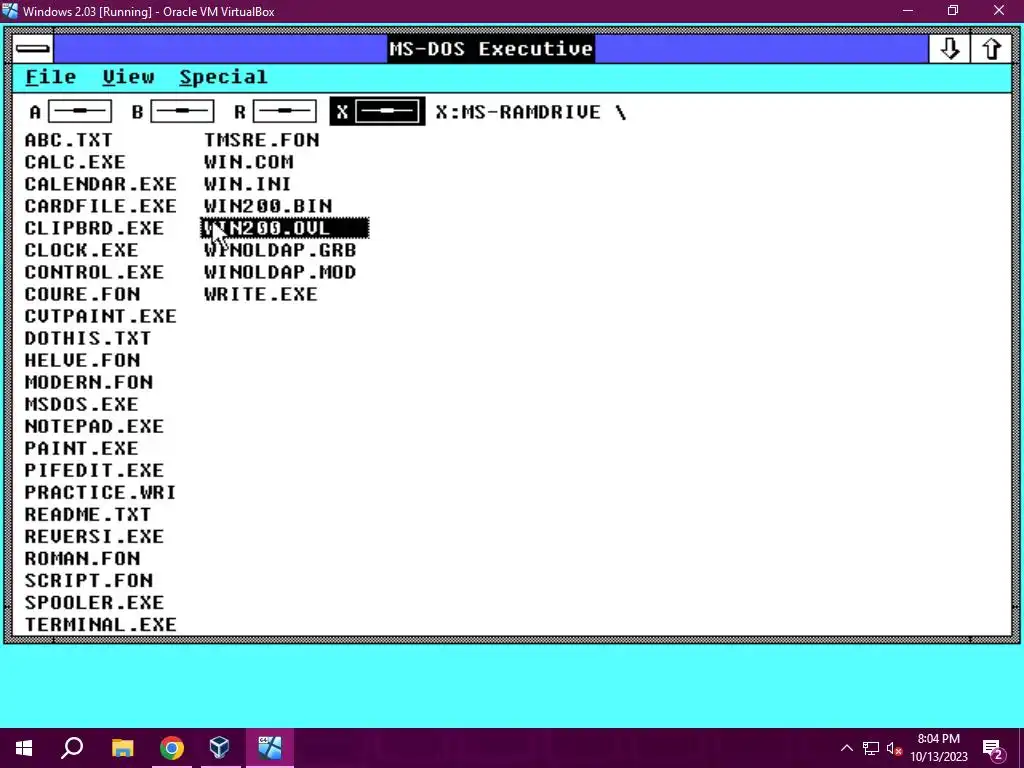Select CVTPAINT.EXE file
This screenshot has width=1024, height=768.
(101, 316)
